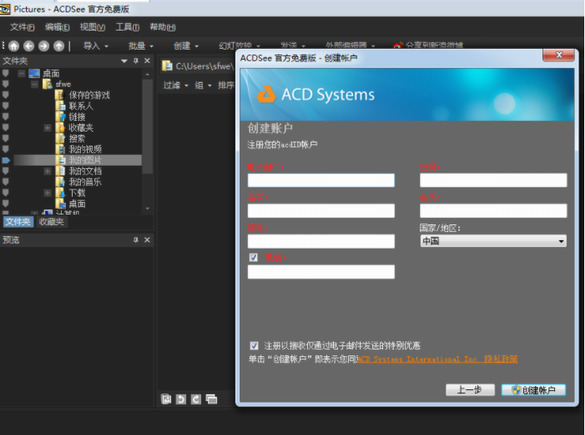Click rotate right icon in bottom toolbar

[x=196, y=399]
